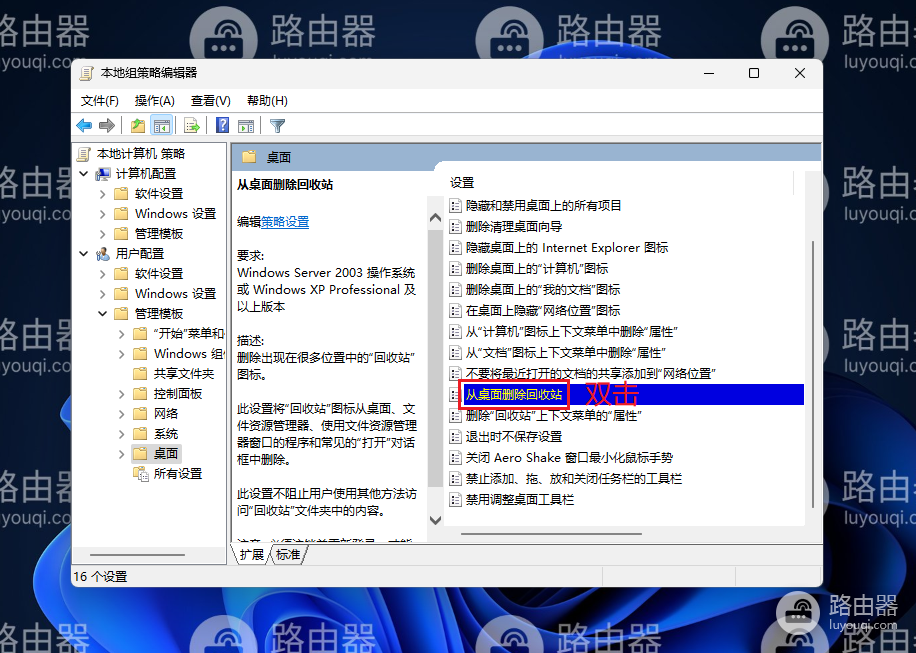Viewport: 916px width, 653px height.
Task: Click the policy icon beside 隐藏和禁用桌面上的所有项目
Action: pos(455,206)
